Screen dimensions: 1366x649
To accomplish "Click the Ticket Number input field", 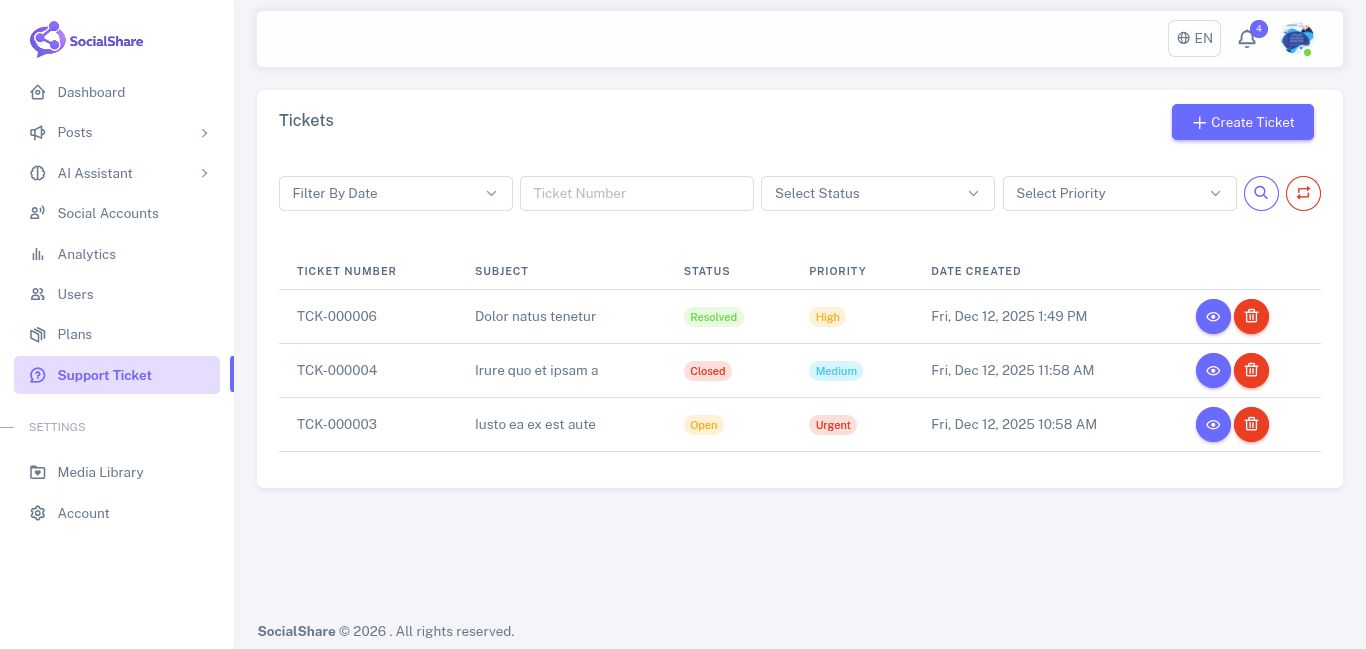I will (x=636, y=193).
